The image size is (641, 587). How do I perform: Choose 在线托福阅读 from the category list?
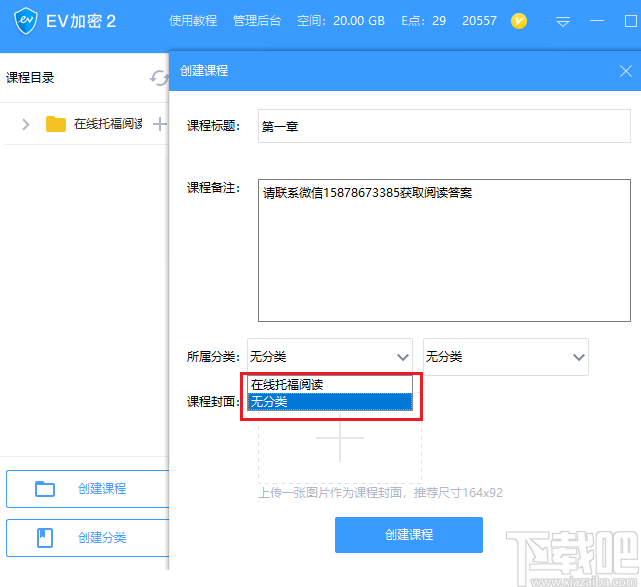329,385
